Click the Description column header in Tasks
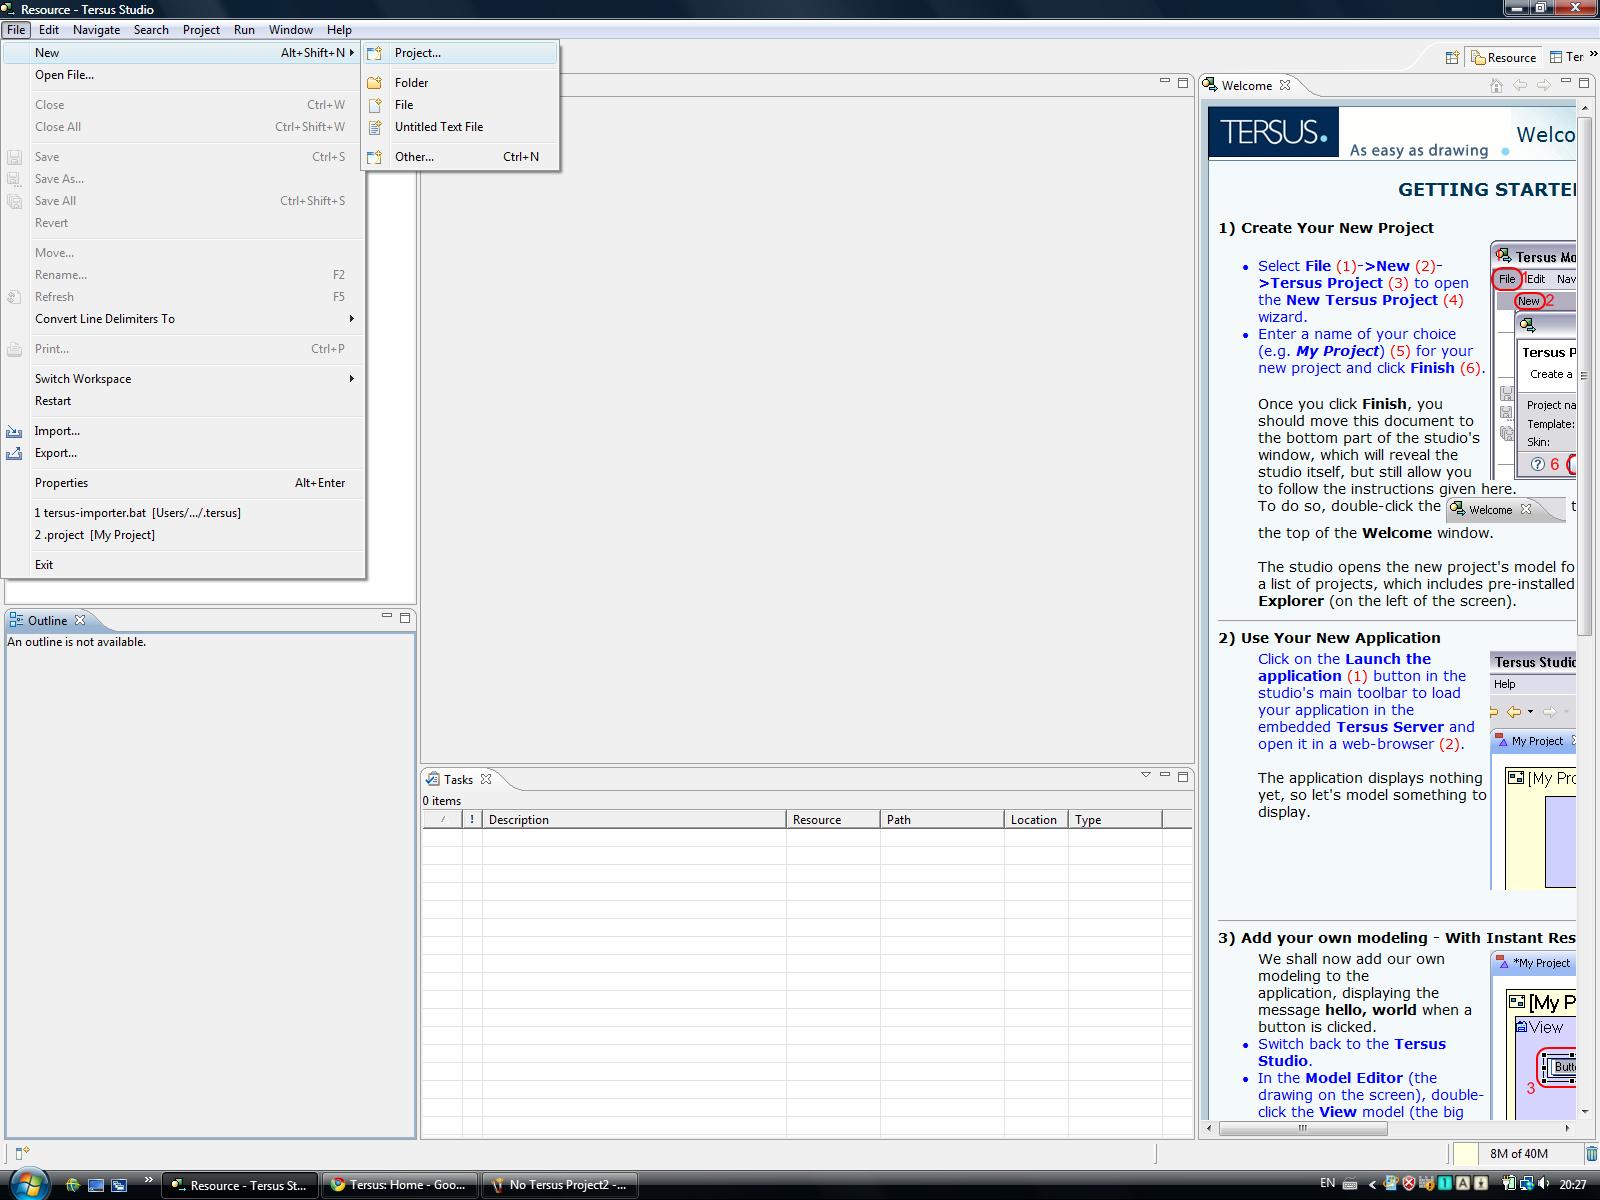1600x1200 pixels. coord(633,820)
